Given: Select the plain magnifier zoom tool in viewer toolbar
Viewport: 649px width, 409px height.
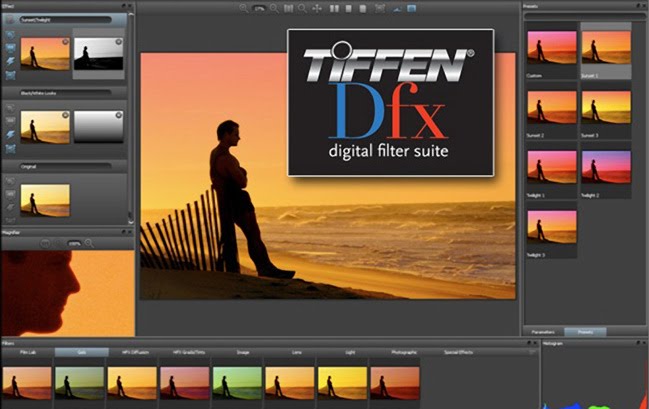Looking at the screenshot, I should coord(303,8).
